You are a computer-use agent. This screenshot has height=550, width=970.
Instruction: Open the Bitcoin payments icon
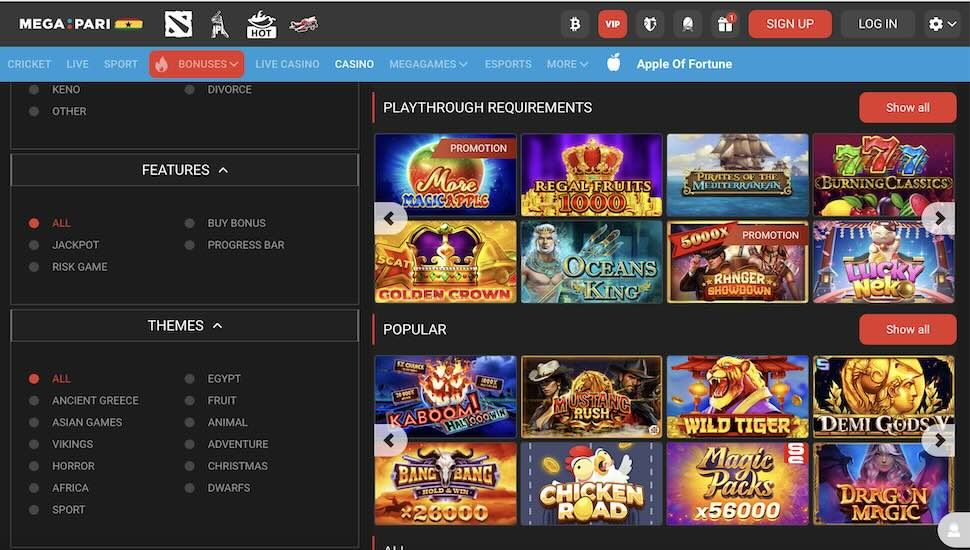(575, 24)
